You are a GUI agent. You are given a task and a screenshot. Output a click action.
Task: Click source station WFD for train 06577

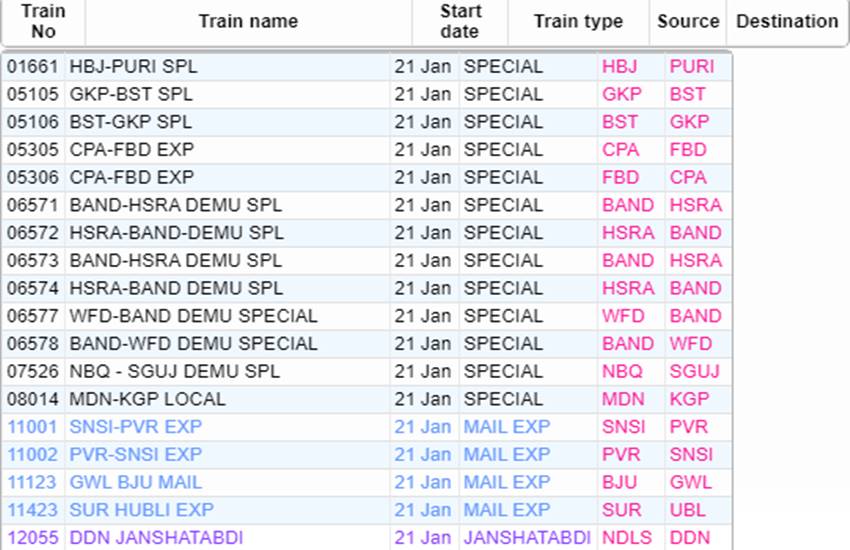click(x=623, y=316)
